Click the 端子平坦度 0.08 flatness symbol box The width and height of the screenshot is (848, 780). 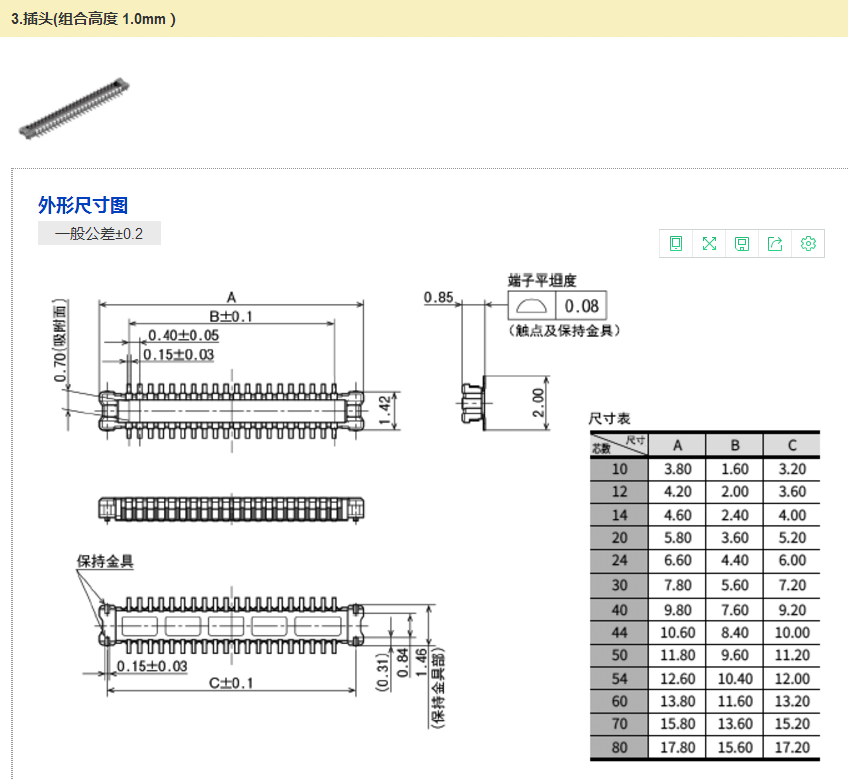coord(557,306)
